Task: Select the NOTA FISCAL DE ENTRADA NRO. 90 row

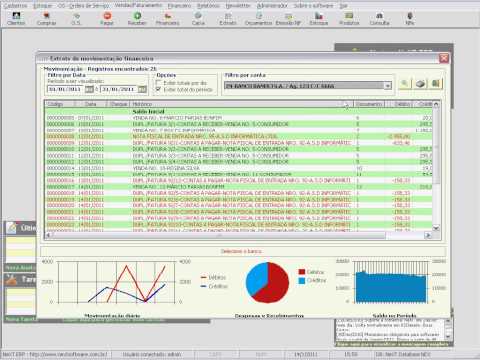Action: click(x=238, y=136)
